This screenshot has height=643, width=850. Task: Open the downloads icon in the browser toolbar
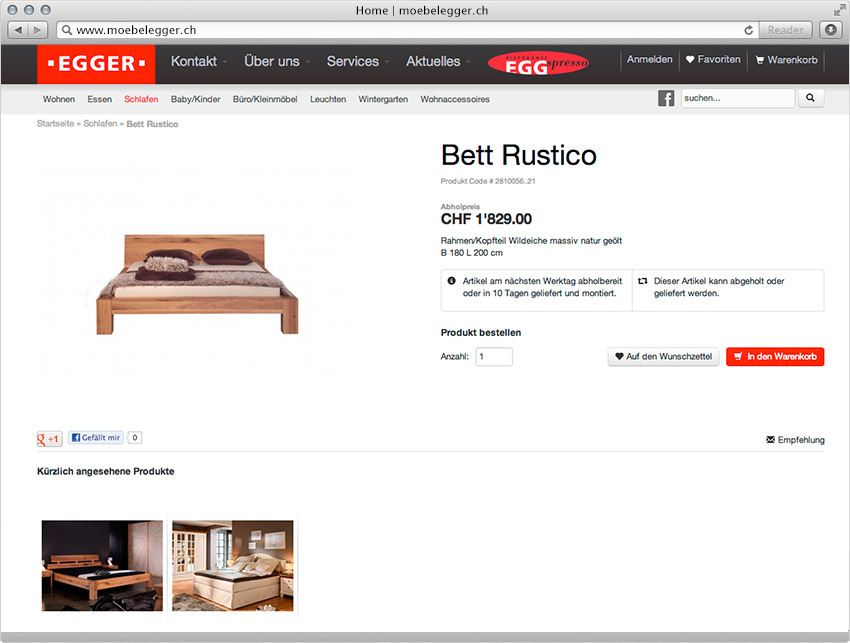[x=830, y=30]
